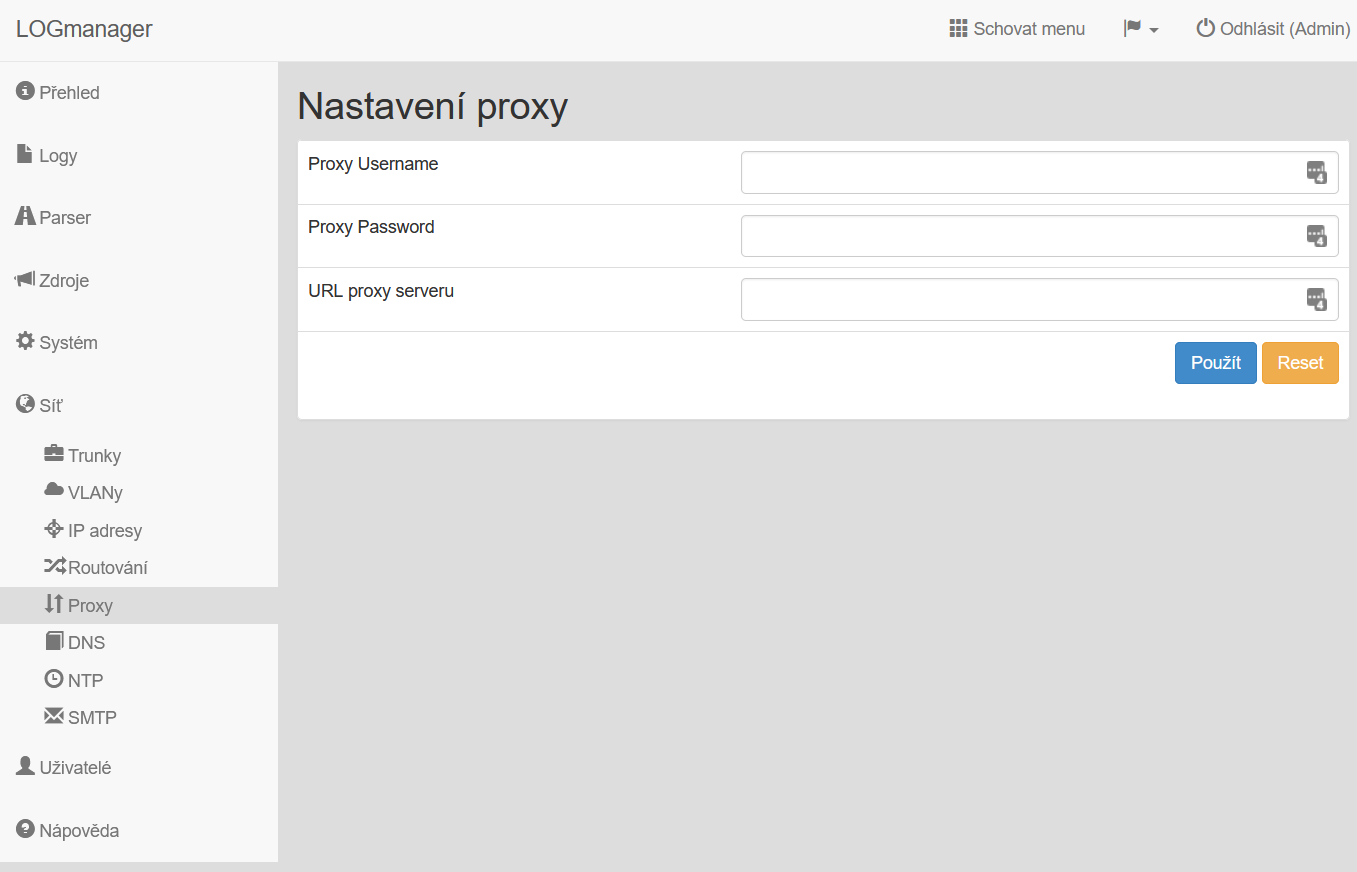Click Schovat menu to hide sidebar
Image resolution: width=1357 pixels, height=872 pixels.
tap(1017, 29)
